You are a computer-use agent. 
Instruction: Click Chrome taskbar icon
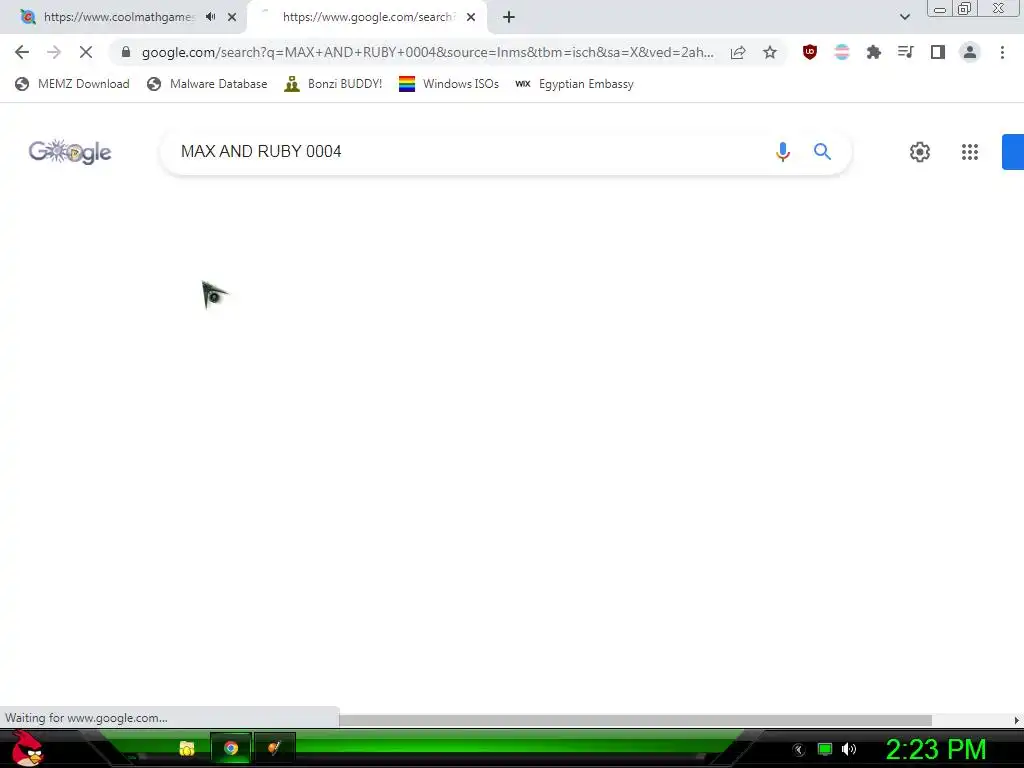(231, 748)
